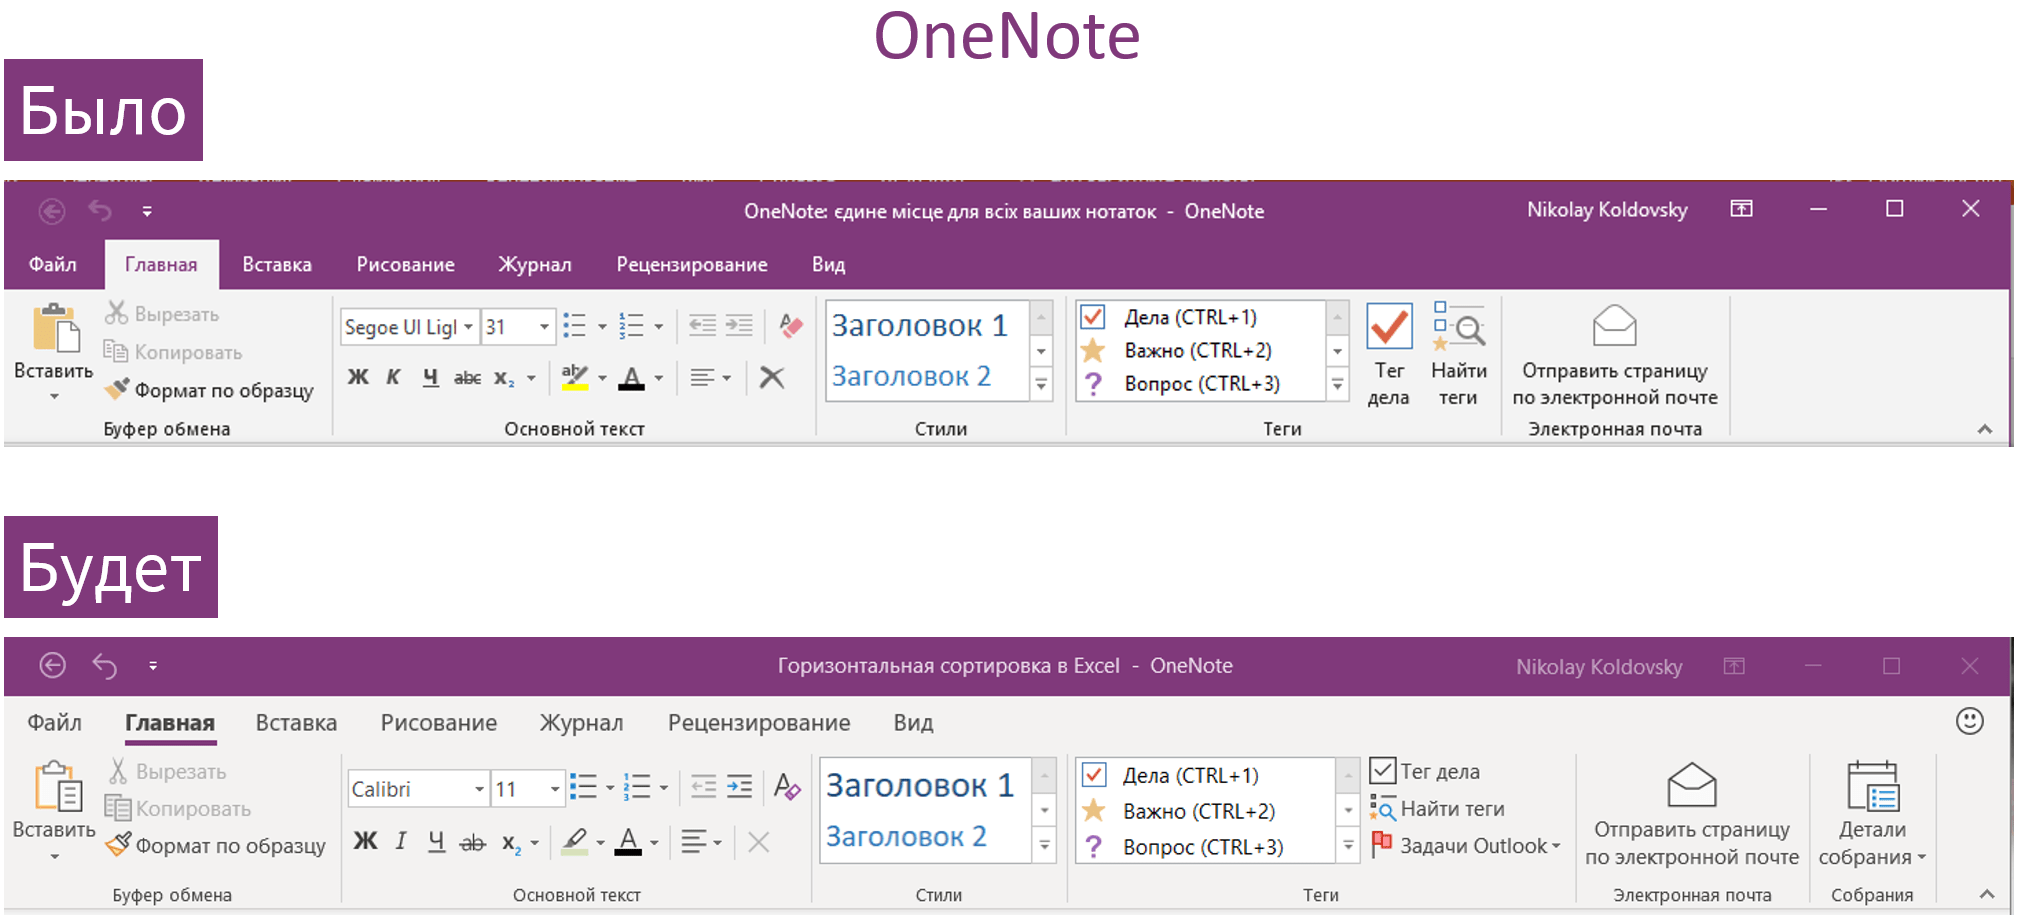Check the Дела (CTRL+1) tag in the Будет ribbon
This screenshot has width=2017, height=918.
tap(1095, 775)
